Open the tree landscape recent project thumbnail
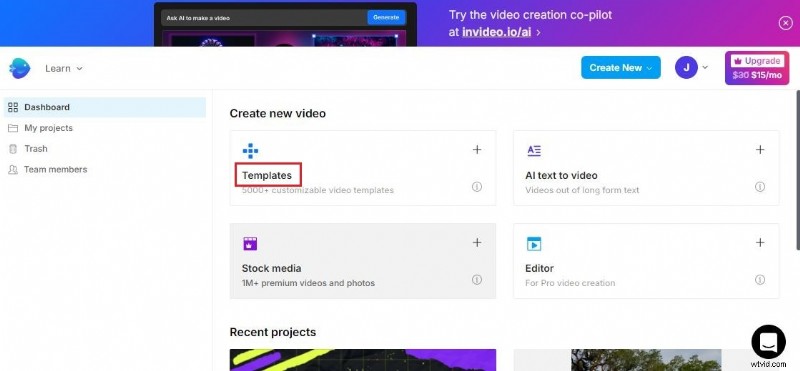This screenshot has width=800, height=371. point(646,360)
